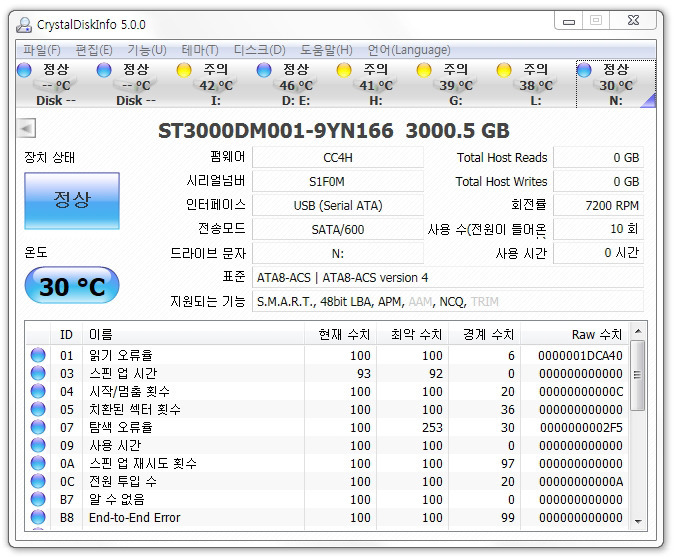Viewport: 675px width, 559px height.
Task: Click the status orb for attribute 05
Action: (38, 409)
